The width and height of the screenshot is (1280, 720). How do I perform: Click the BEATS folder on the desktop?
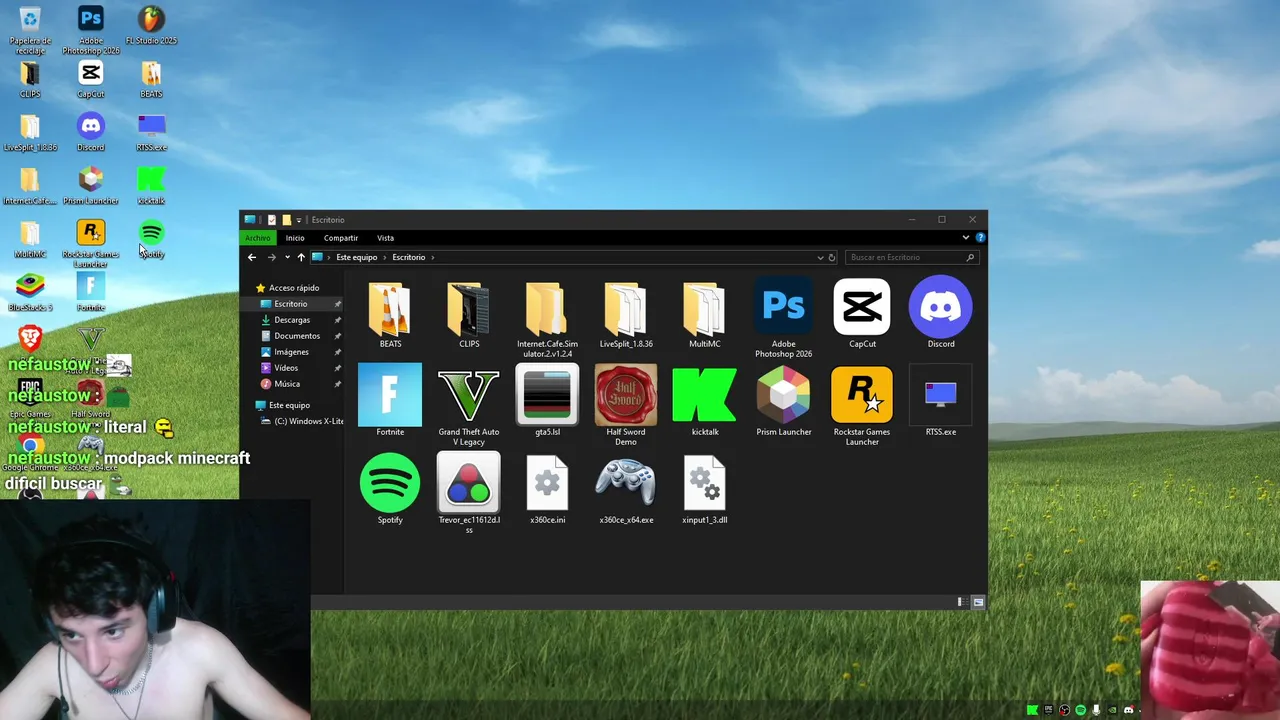(151, 79)
